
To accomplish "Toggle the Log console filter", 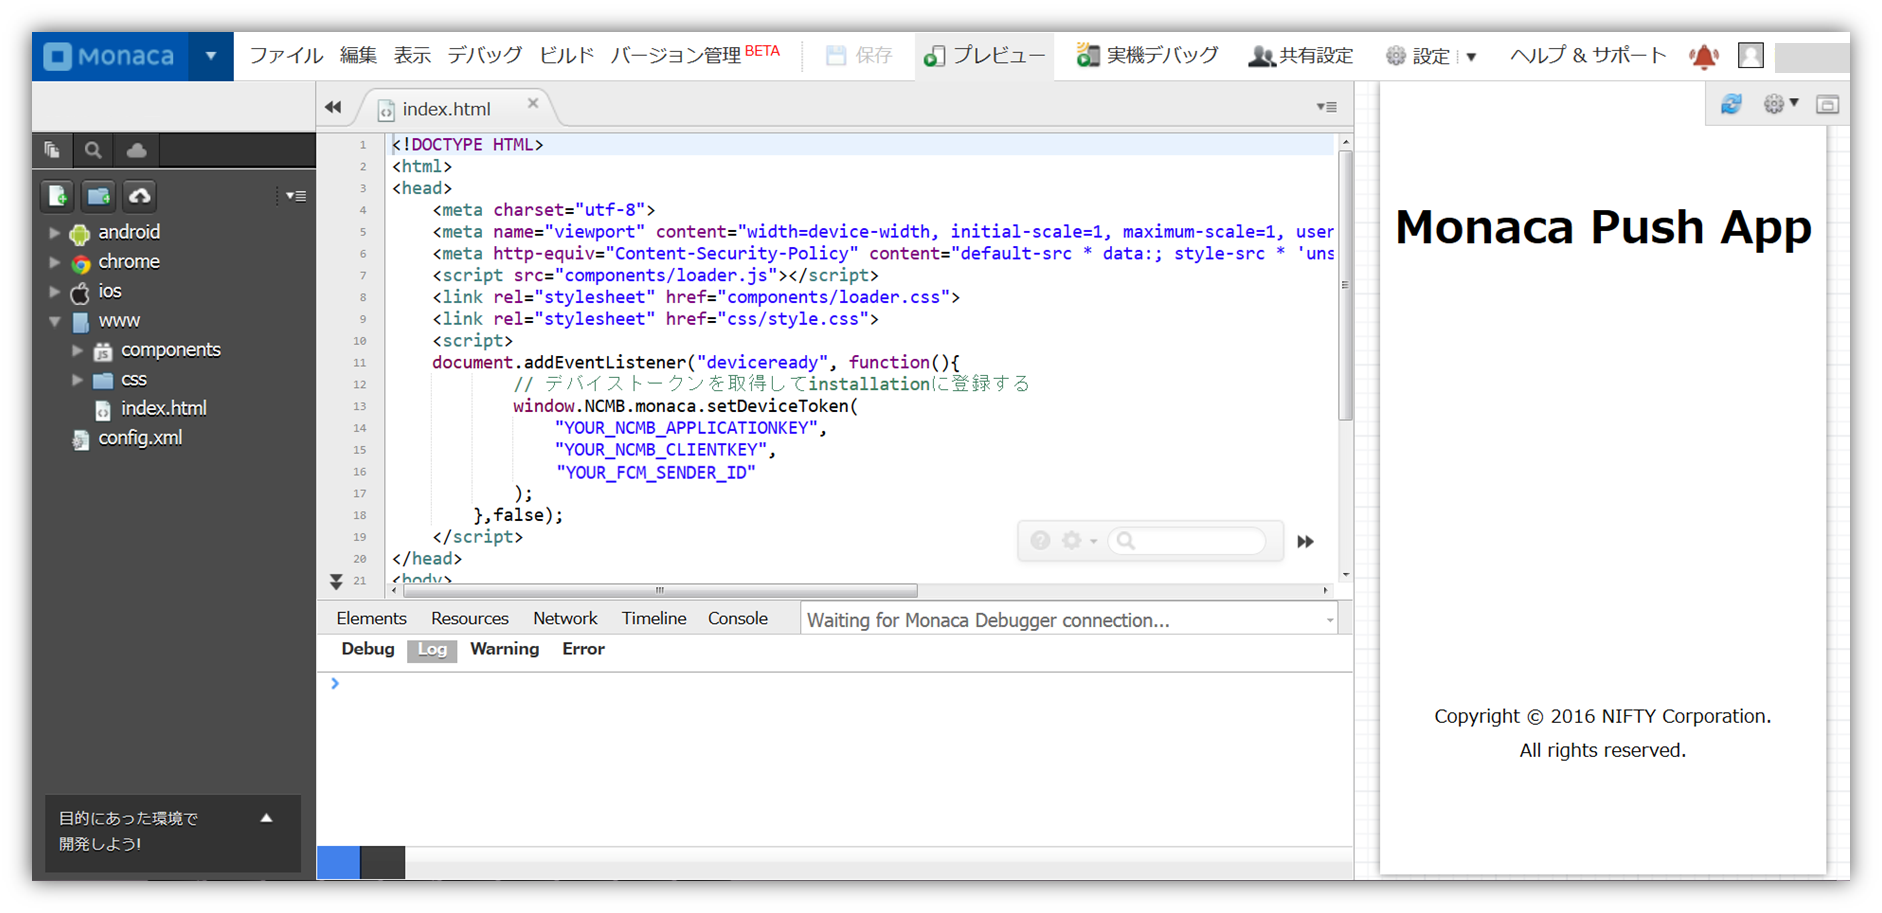I will tap(432, 650).
